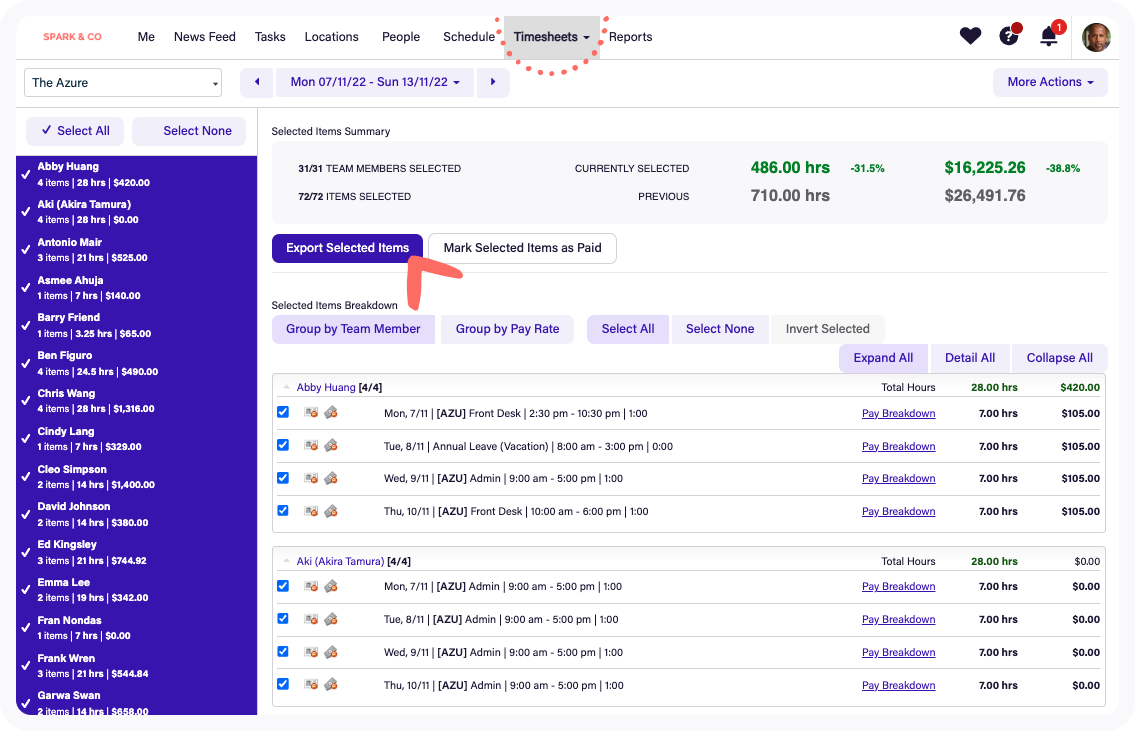The height and width of the screenshot is (731, 1135).
Task: Select Group by Pay Rate
Action: 507,329
